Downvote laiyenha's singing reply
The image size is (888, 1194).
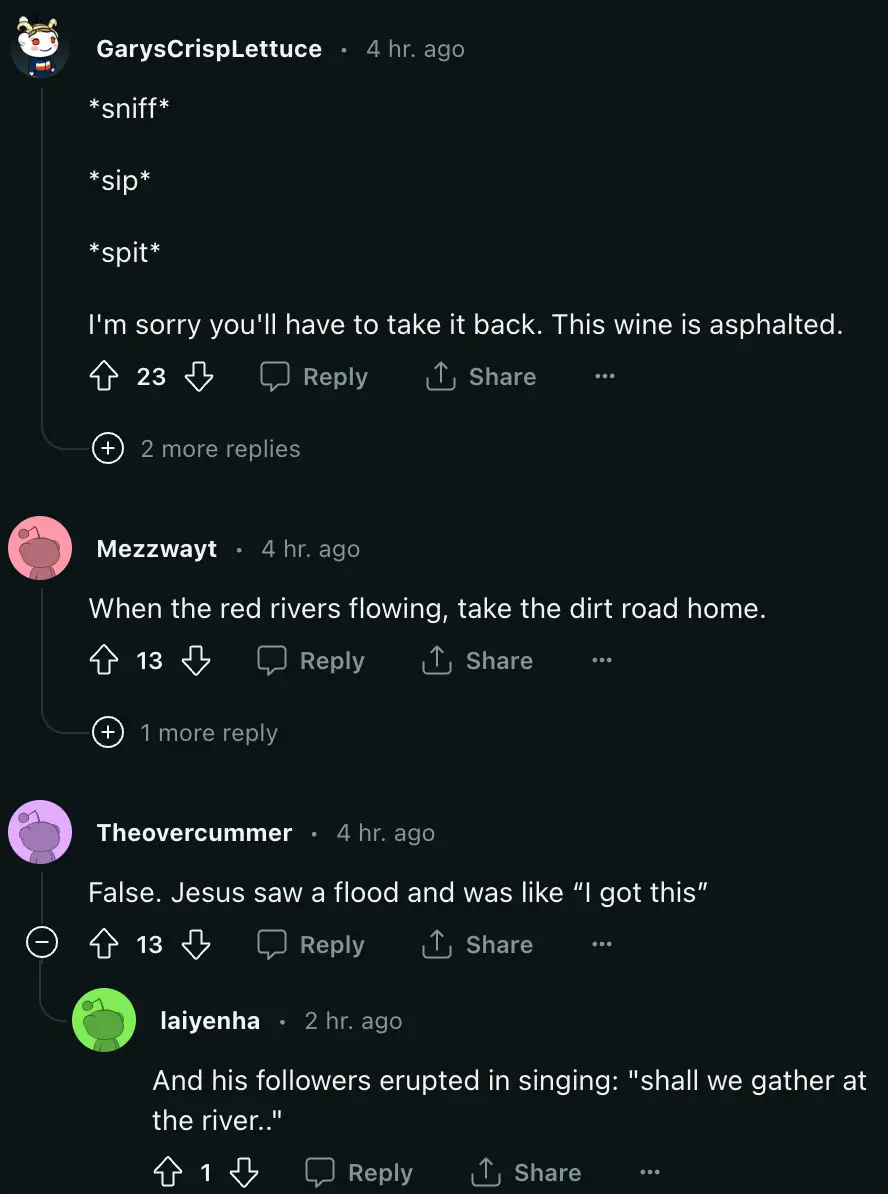click(243, 1172)
